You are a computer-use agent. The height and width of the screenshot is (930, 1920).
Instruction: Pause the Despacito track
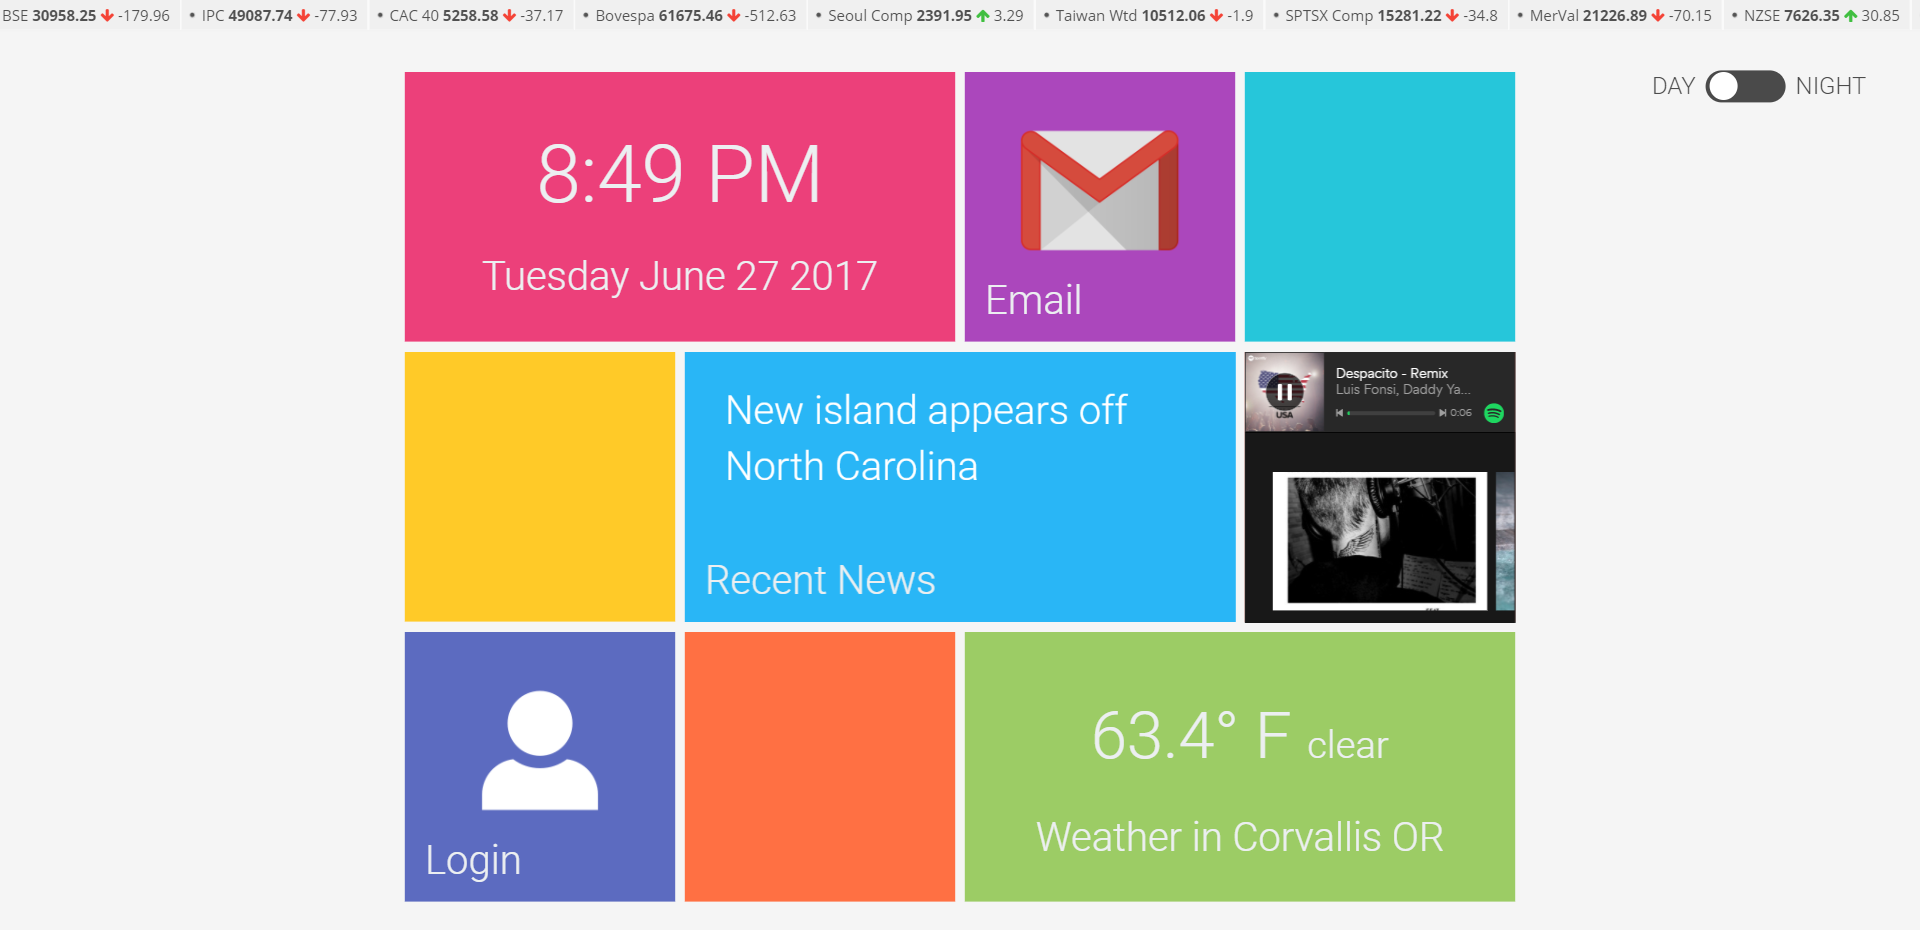coord(1285,392)
